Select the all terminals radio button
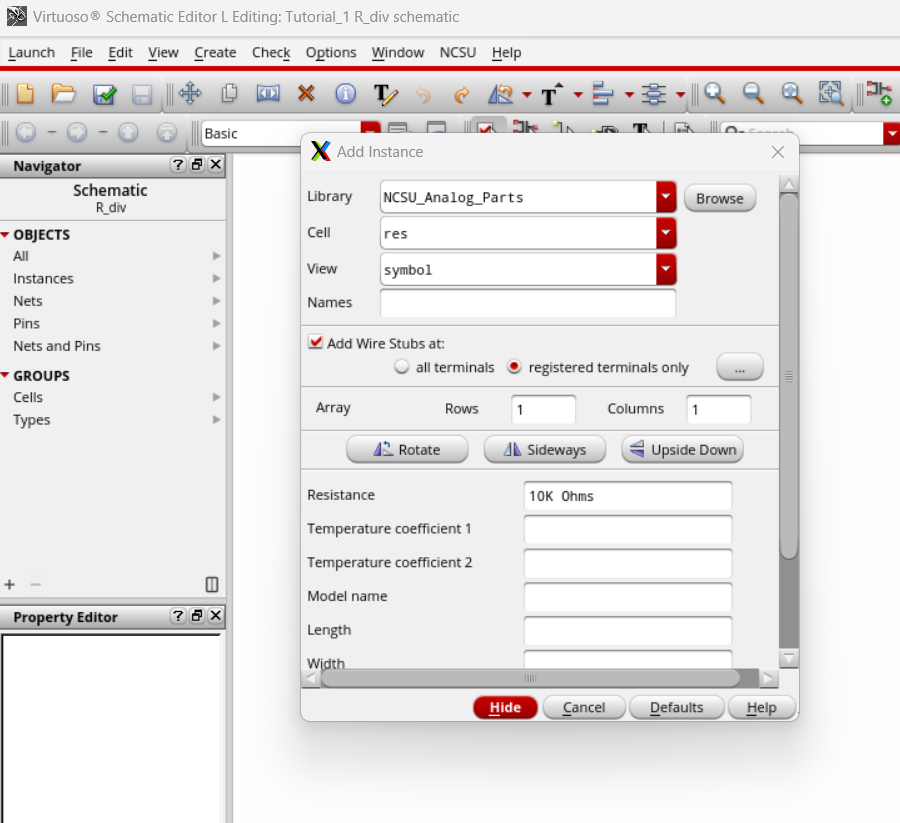 tap(402, 367)
